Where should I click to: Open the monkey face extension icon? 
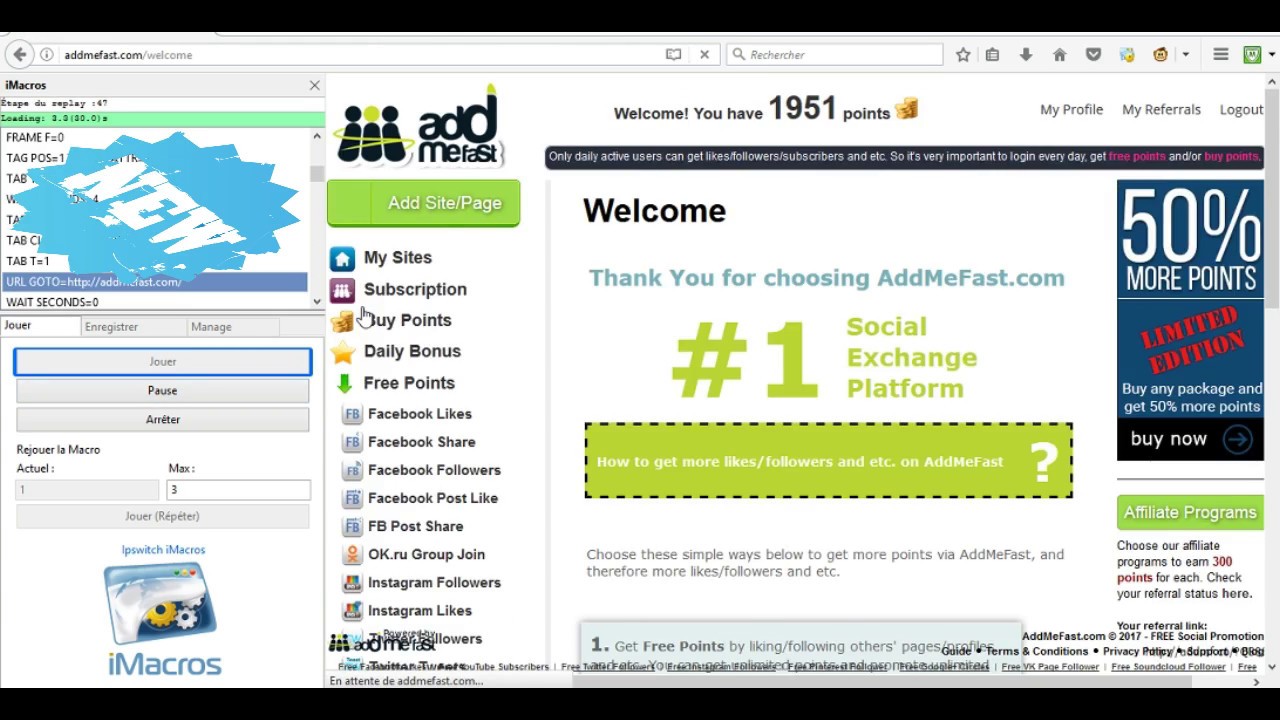tap(1161, 55)
